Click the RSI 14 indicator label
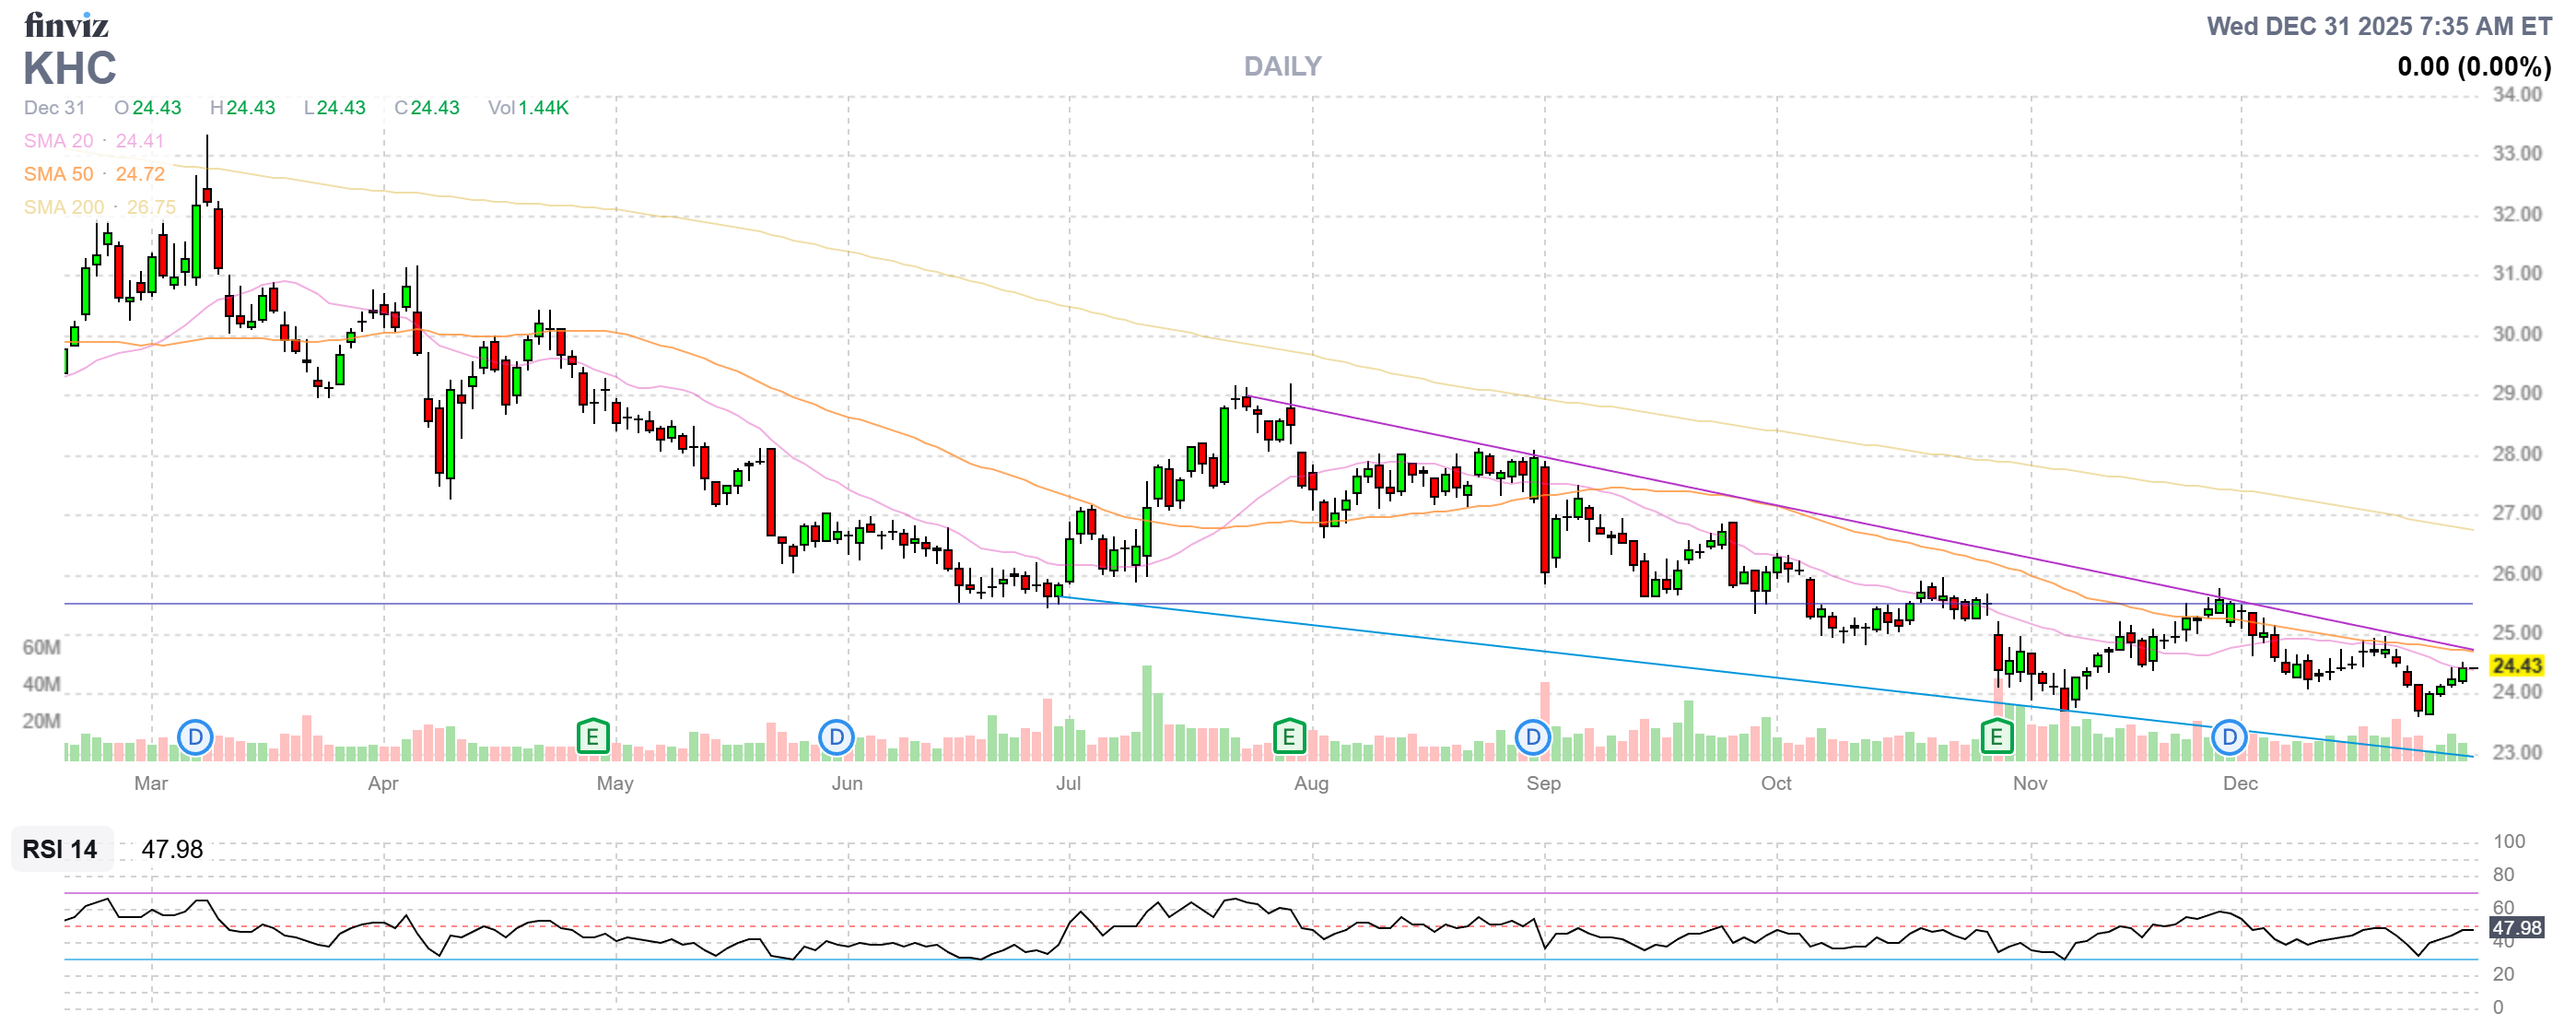Image resolution: width=2576 pixels, height=1036 pixels. 60,849
